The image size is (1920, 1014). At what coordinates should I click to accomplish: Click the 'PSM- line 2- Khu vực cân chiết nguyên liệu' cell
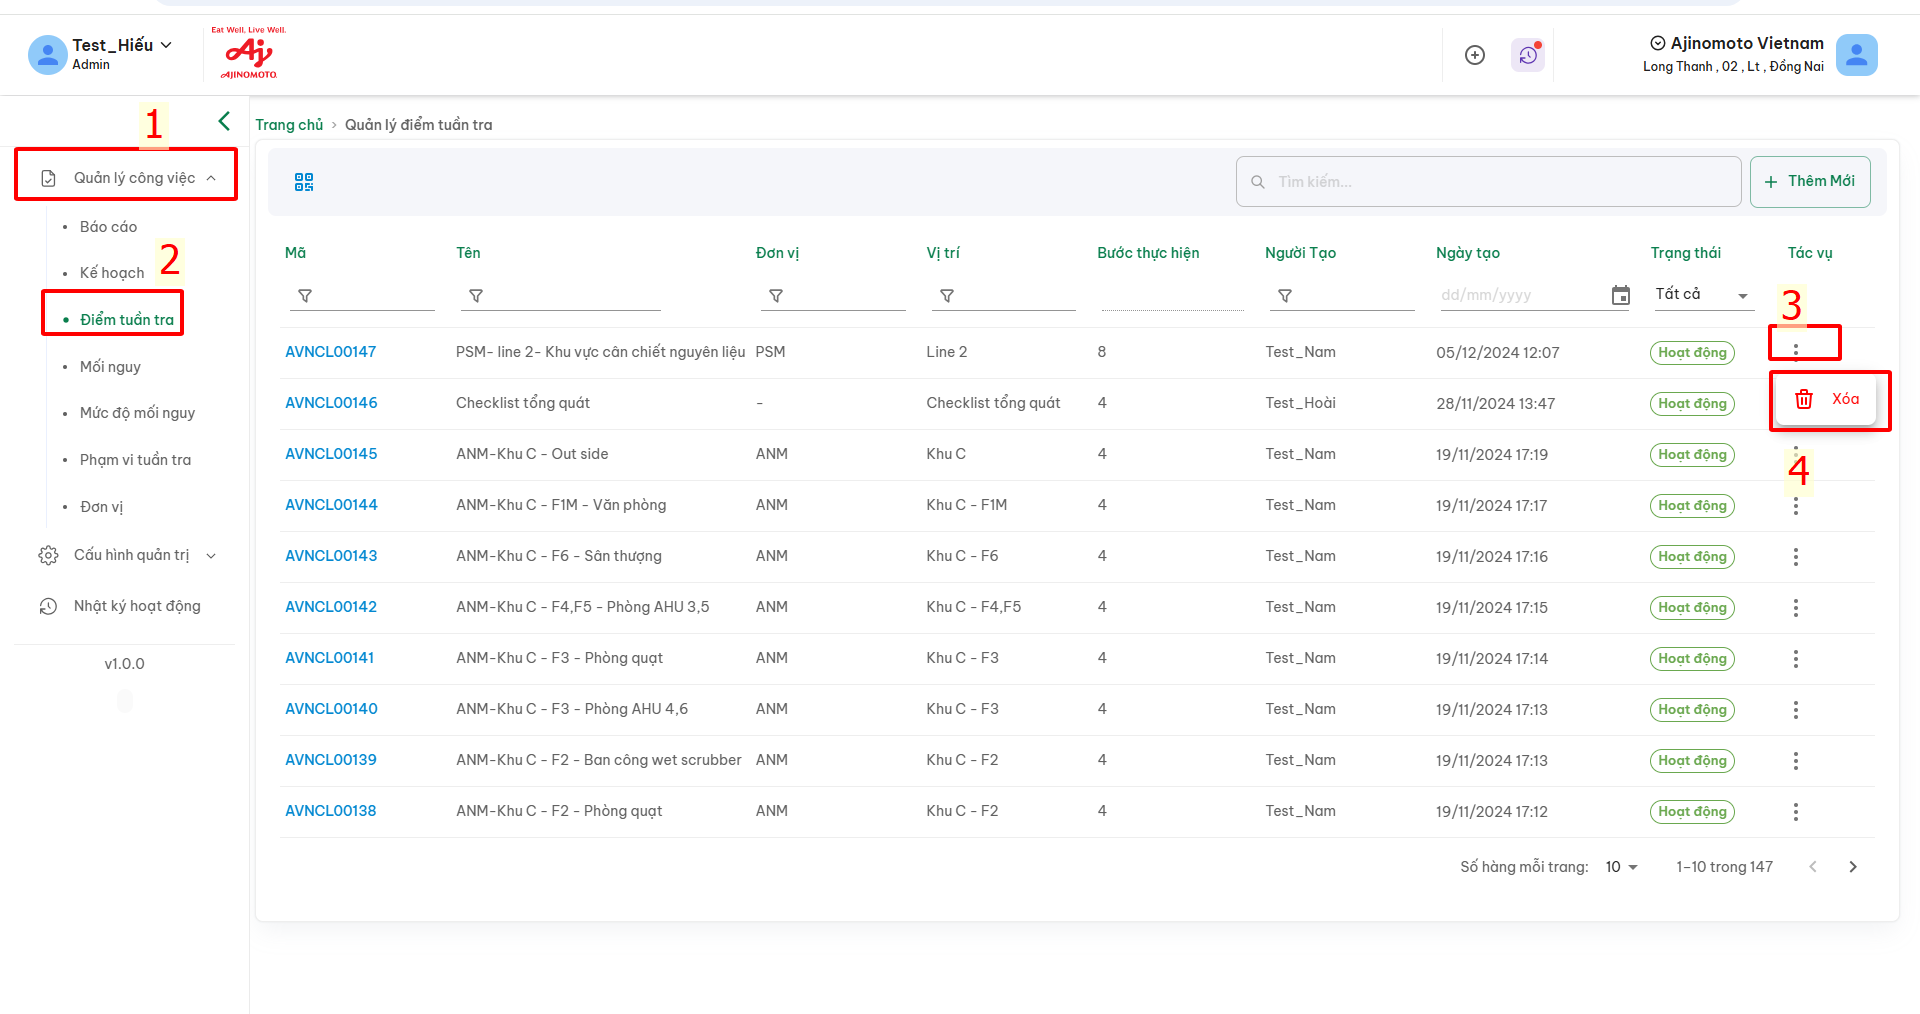pos(600,352)
